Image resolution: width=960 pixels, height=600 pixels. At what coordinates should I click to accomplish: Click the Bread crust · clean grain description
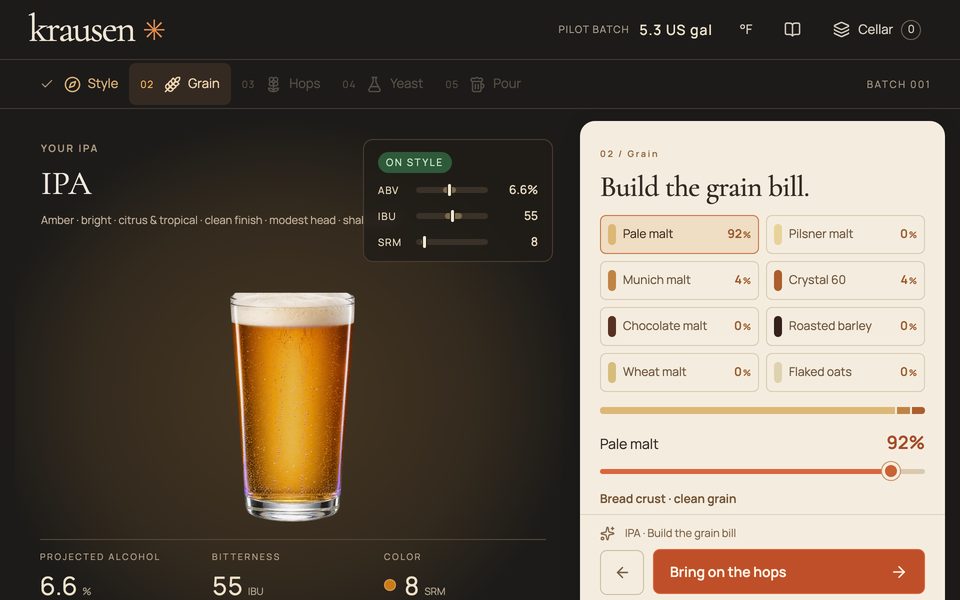(x=668, y=499)
